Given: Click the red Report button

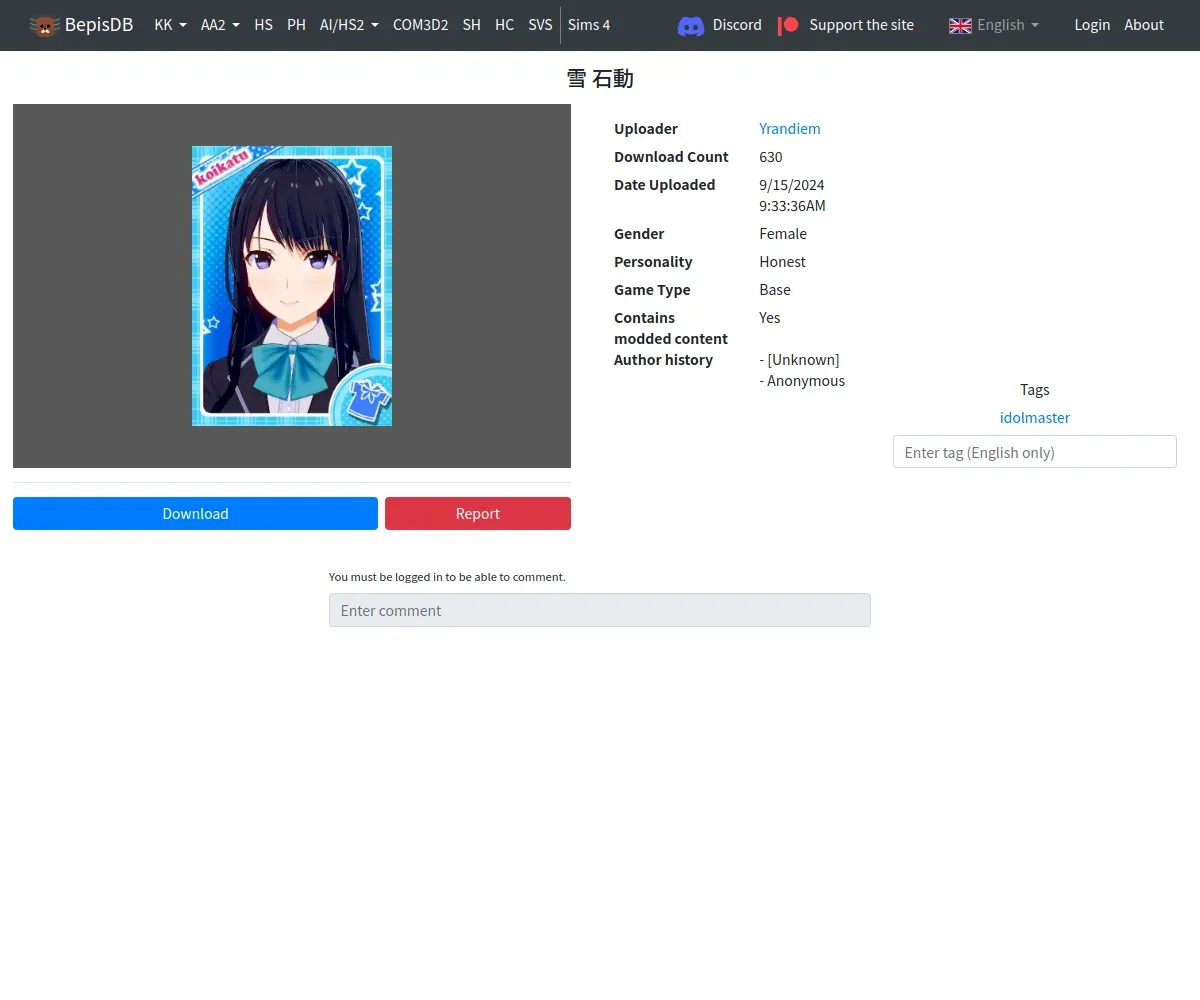Looking at the screenshot, I should 478,513.
